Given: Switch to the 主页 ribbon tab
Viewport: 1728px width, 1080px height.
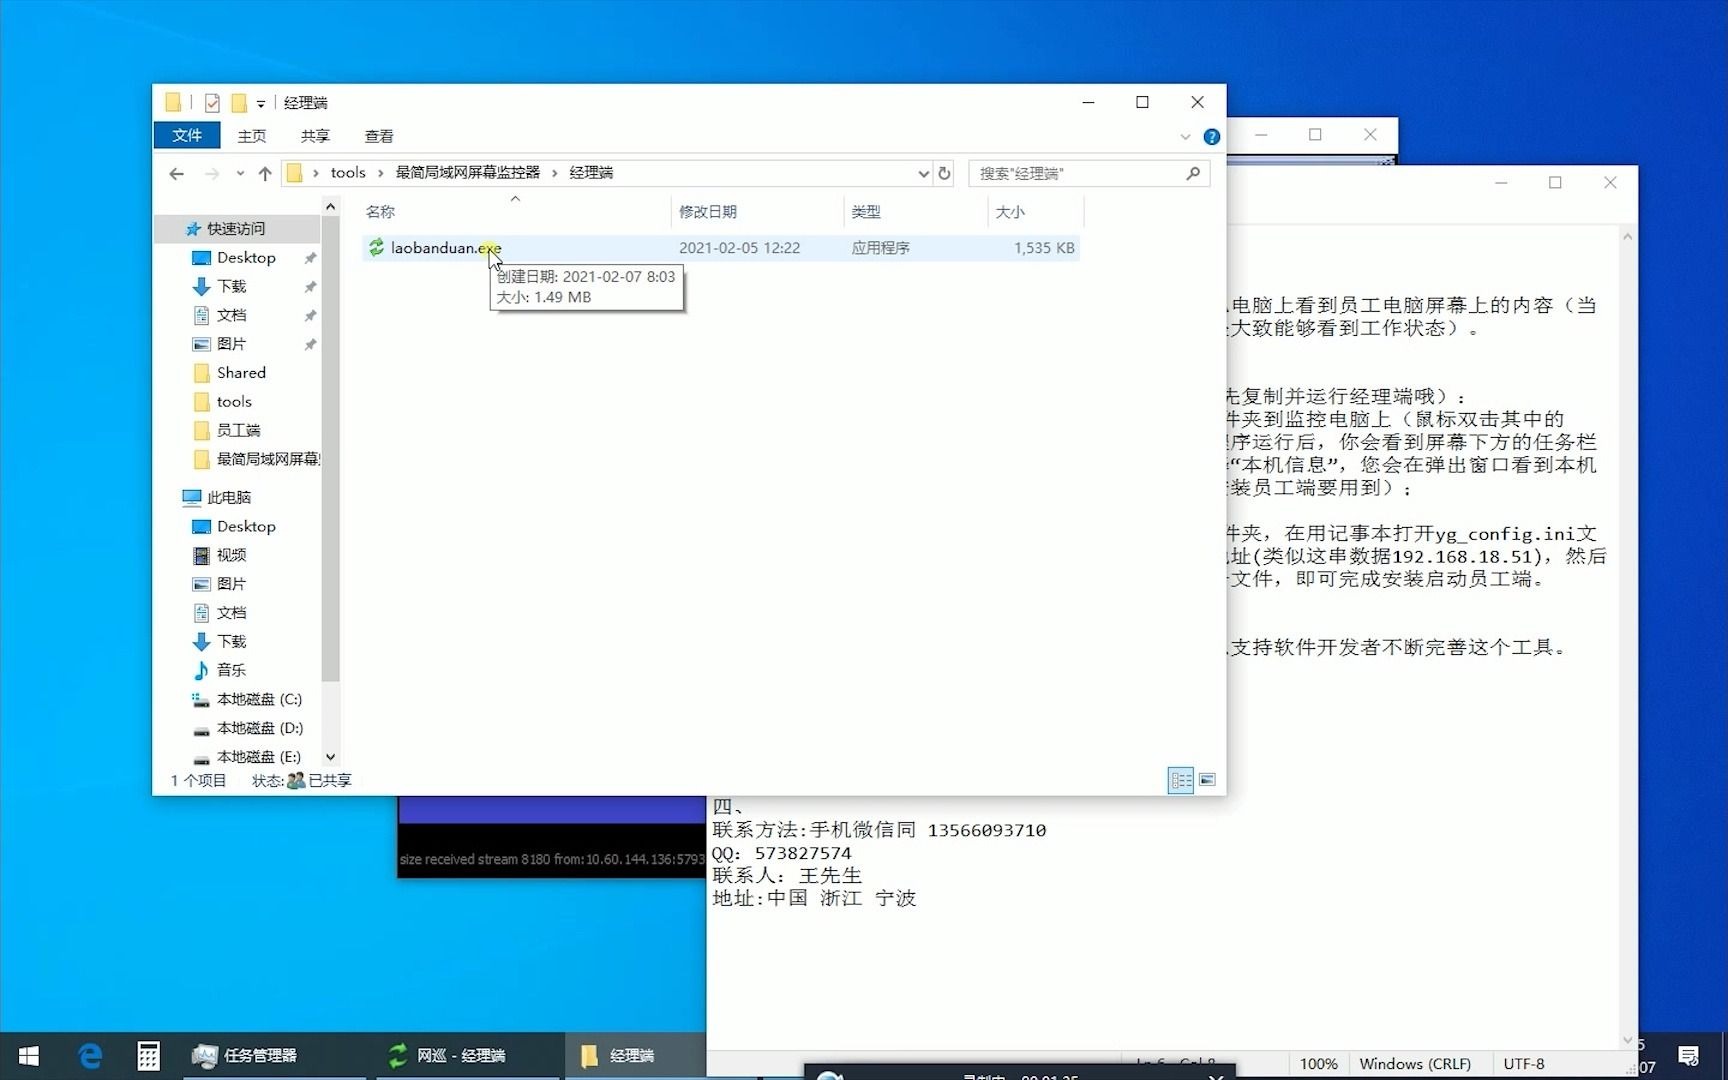Looking at the screenshot, I should point(251,136).
